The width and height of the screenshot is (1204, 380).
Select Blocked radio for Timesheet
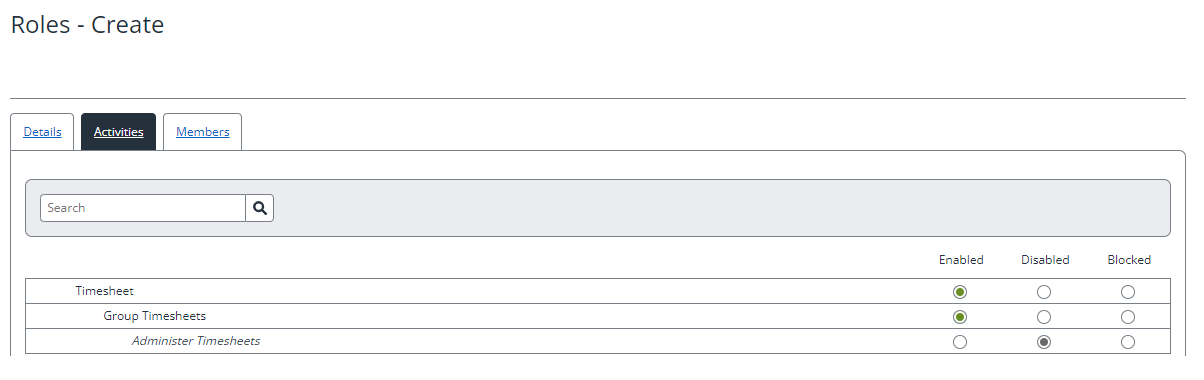[x=1128, y=292]
